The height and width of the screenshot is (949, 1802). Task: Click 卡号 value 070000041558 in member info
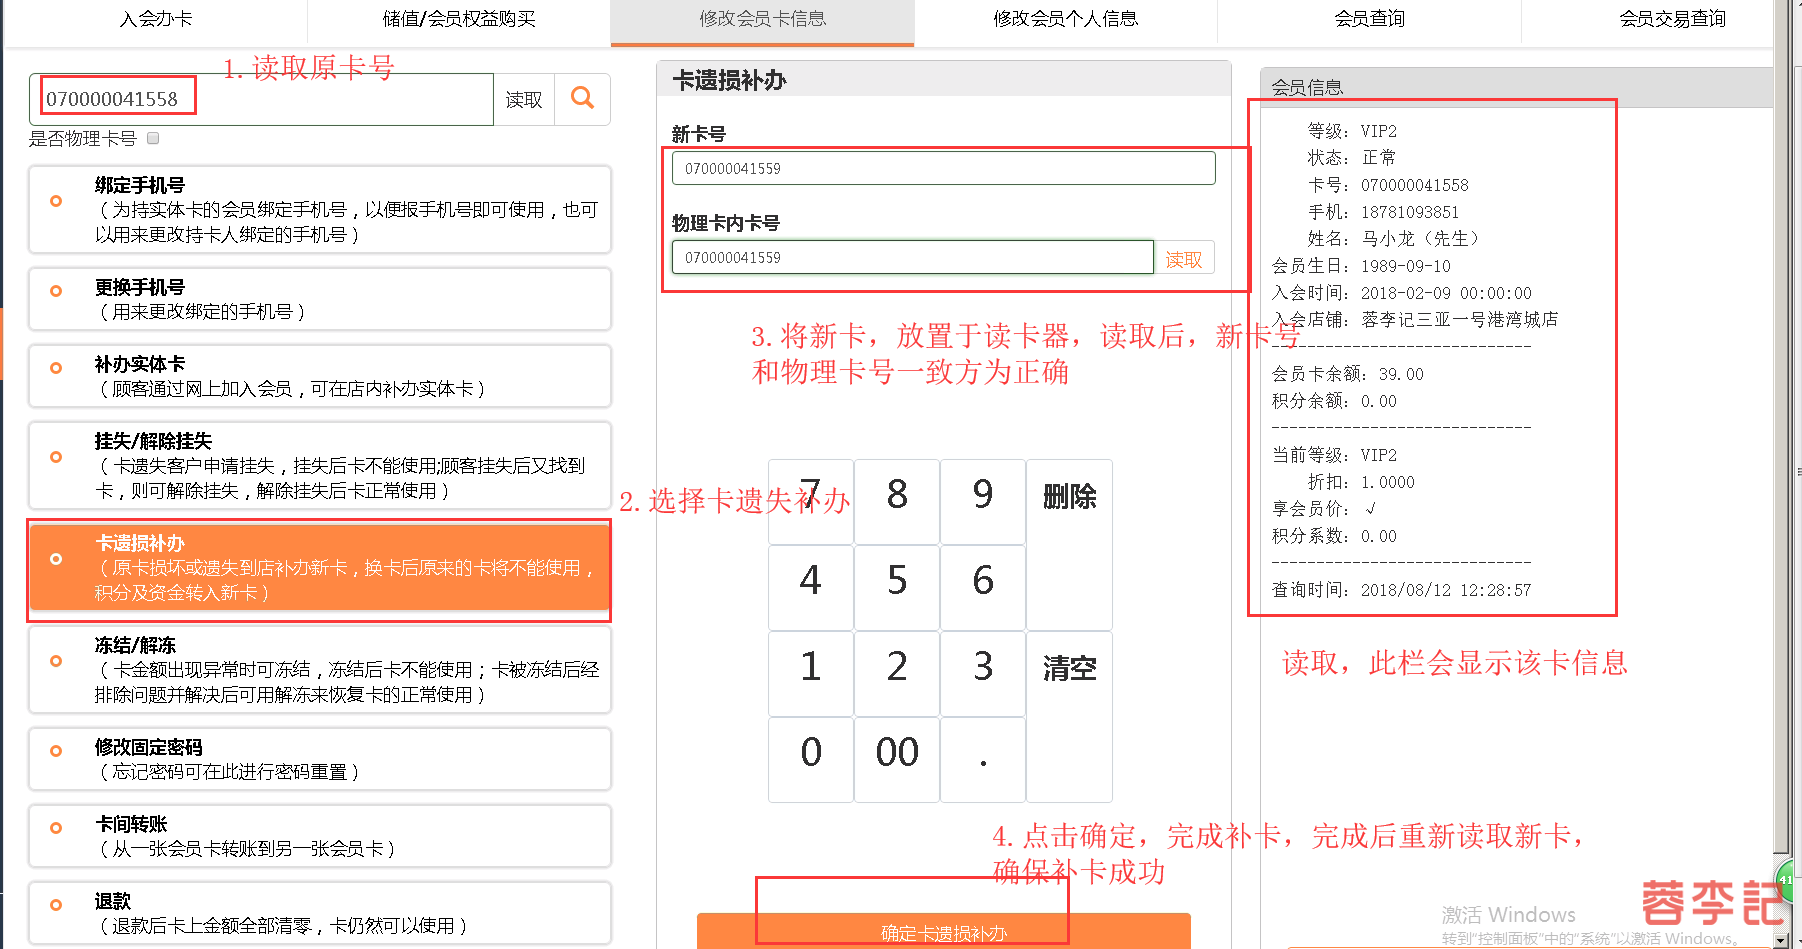[x=1414, y=185]
